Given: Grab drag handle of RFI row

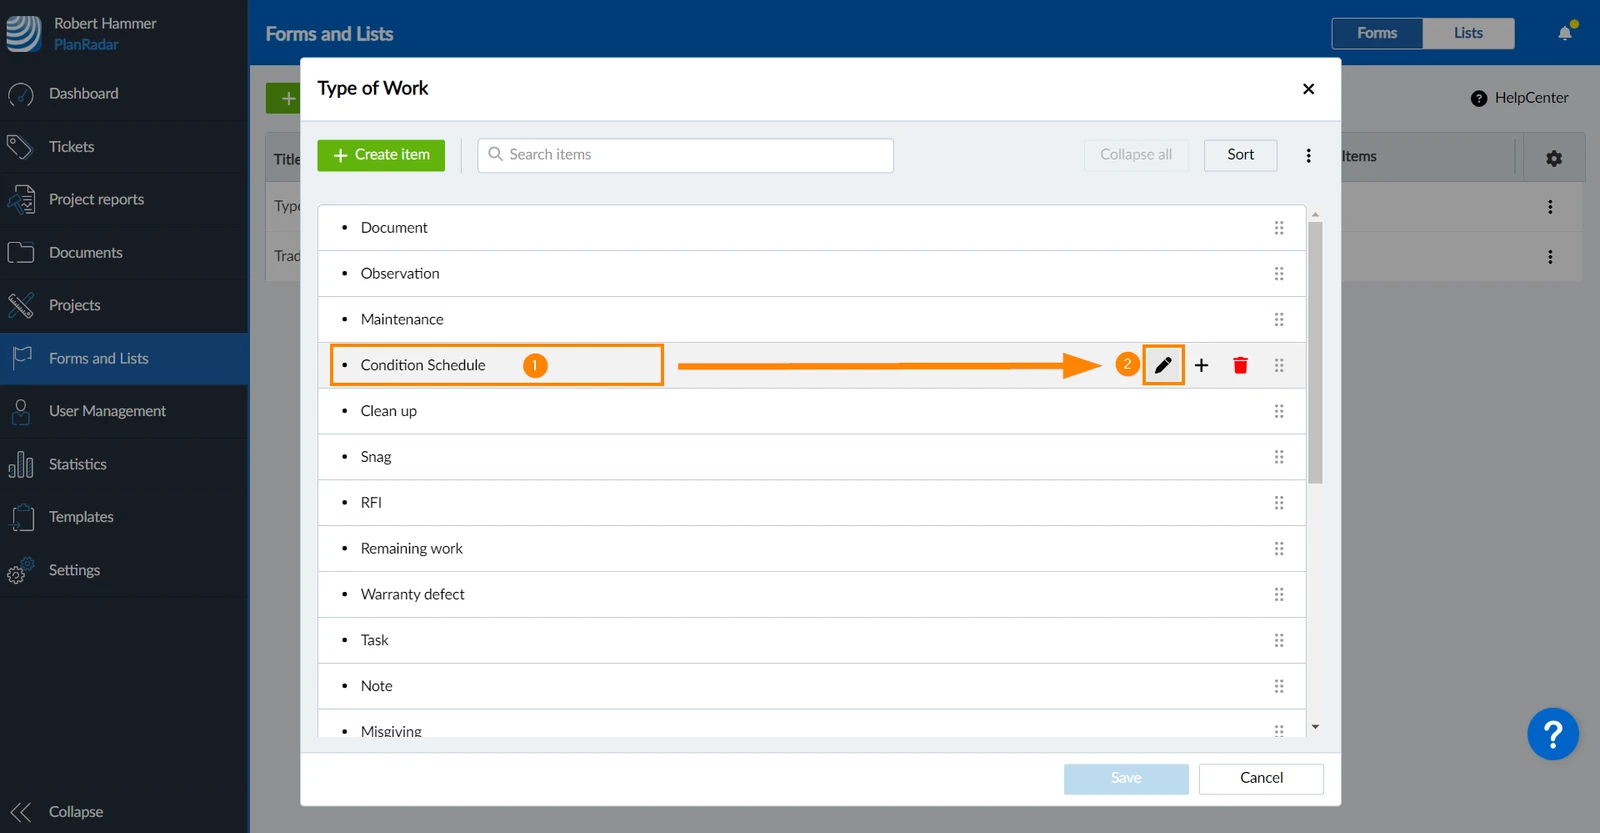Looking at the screenshot, I should click(1279, 503).
